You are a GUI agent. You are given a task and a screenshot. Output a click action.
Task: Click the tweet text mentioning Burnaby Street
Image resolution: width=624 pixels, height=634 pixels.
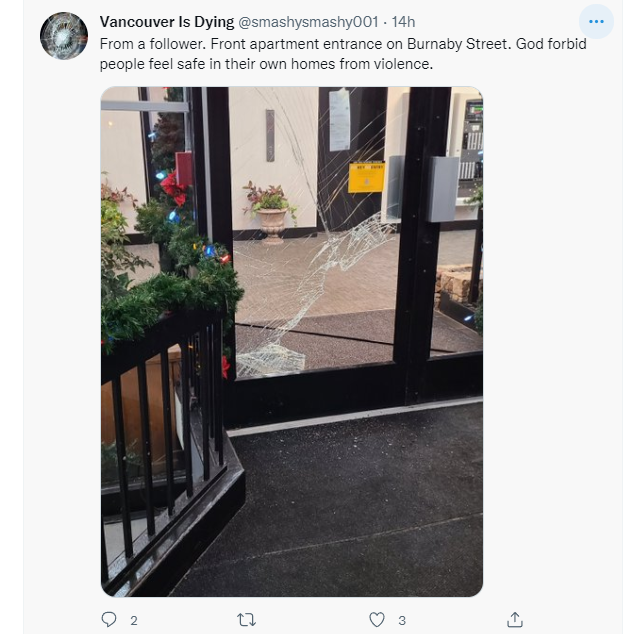[343, 54]
